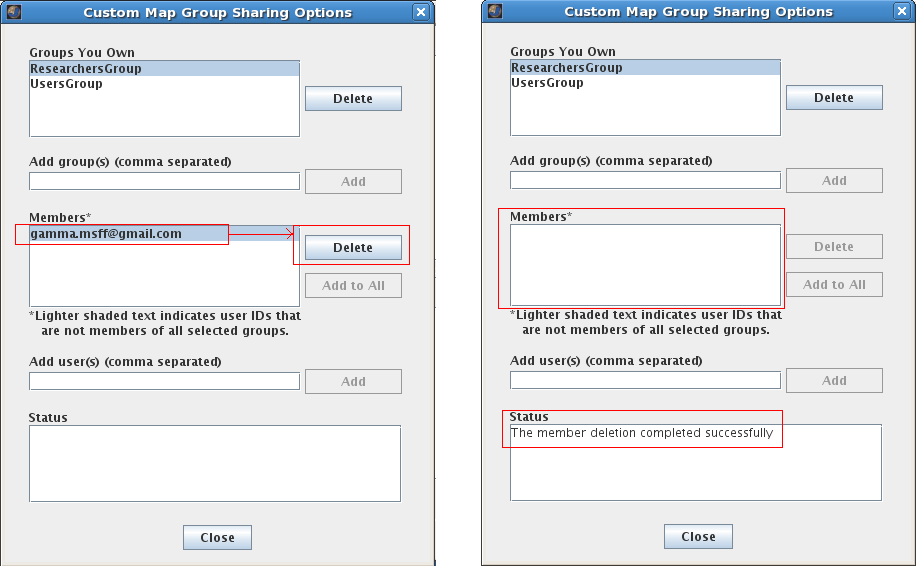Click the empty Status box in left dialog
Screen dimensions: 916x566
[x=215, y=463]
